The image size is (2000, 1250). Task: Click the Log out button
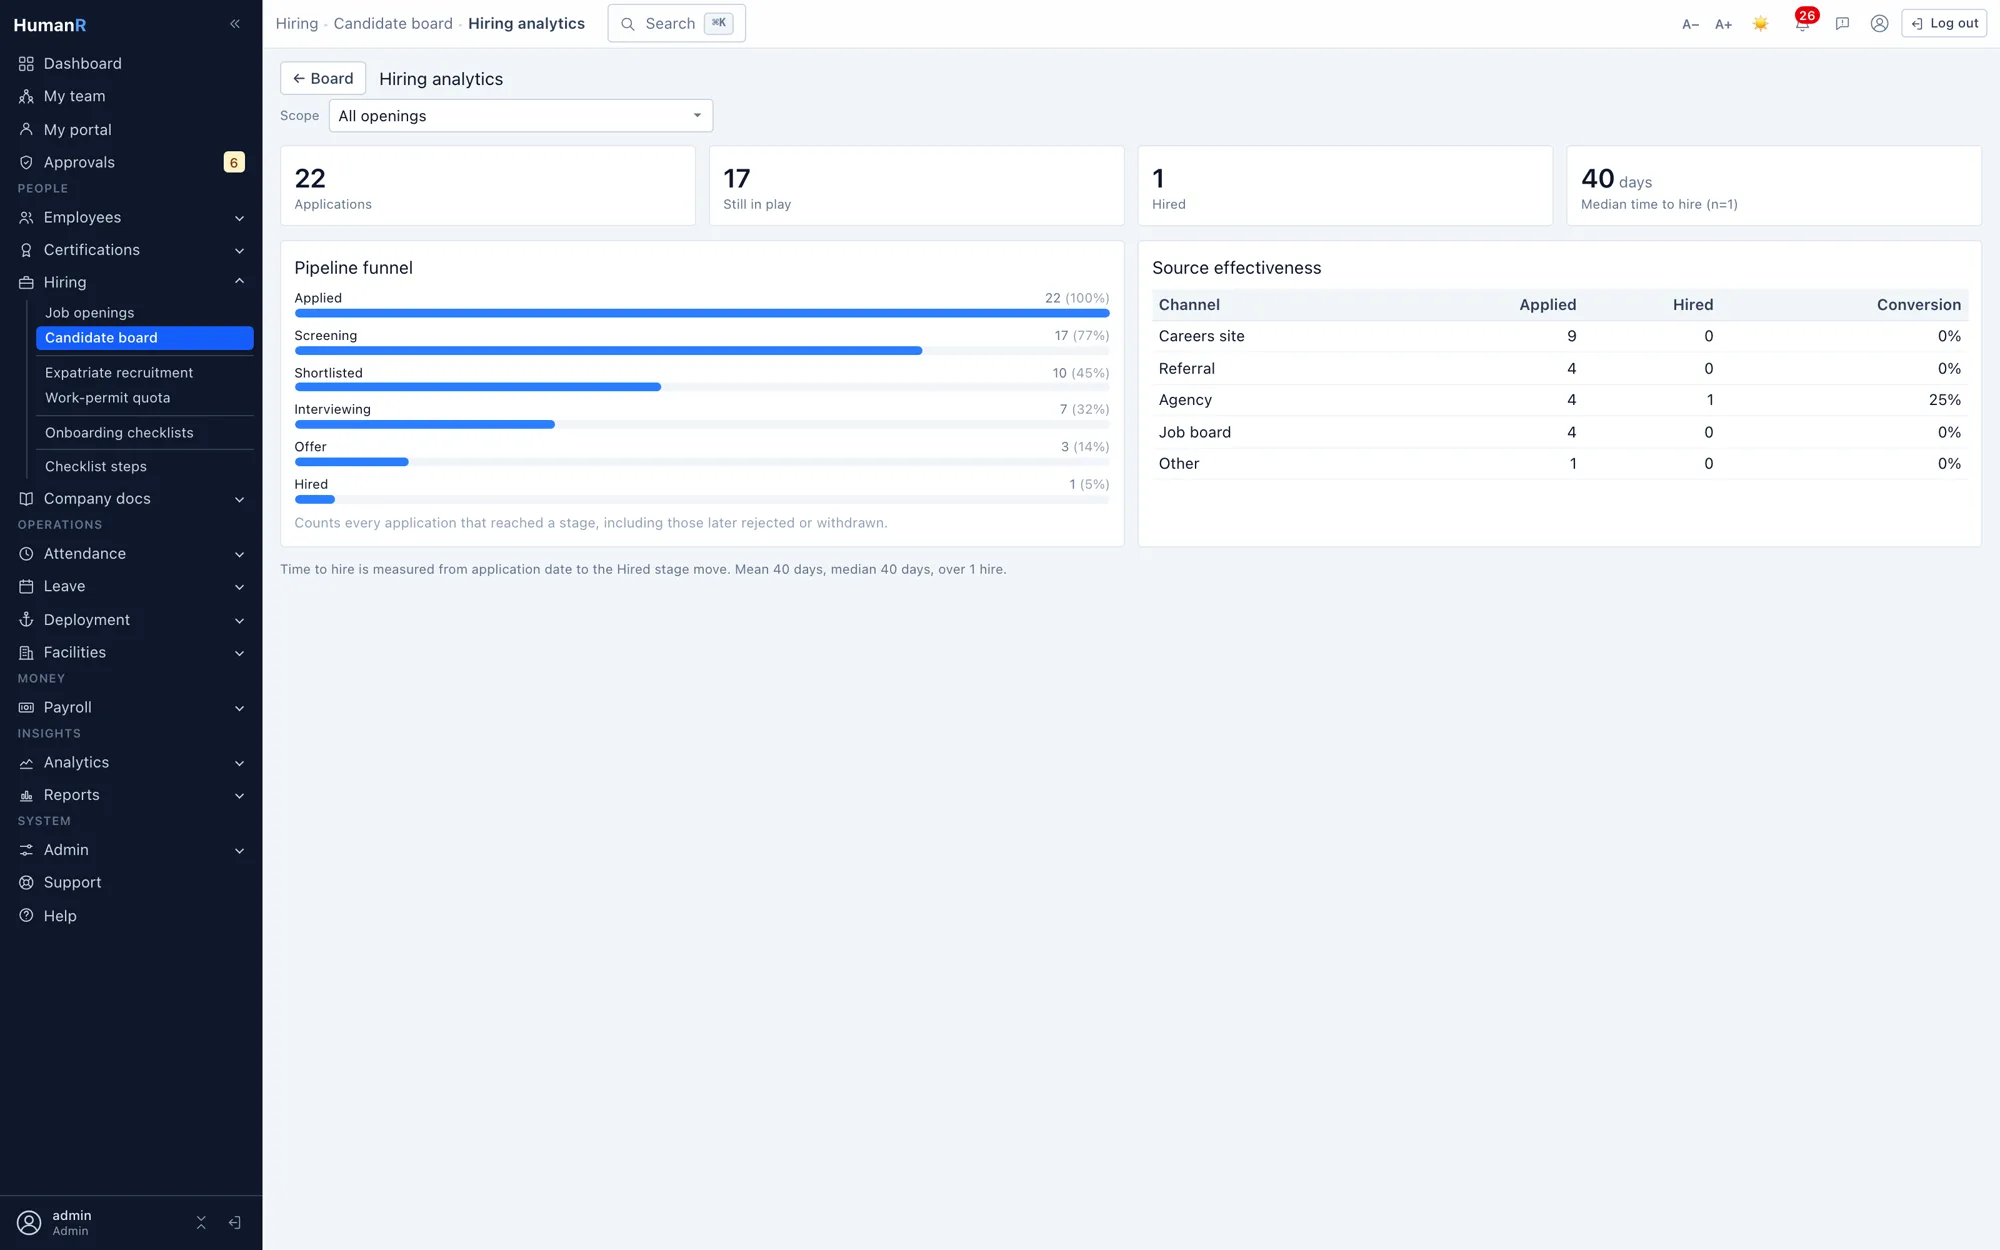[x=1944, y=24]
